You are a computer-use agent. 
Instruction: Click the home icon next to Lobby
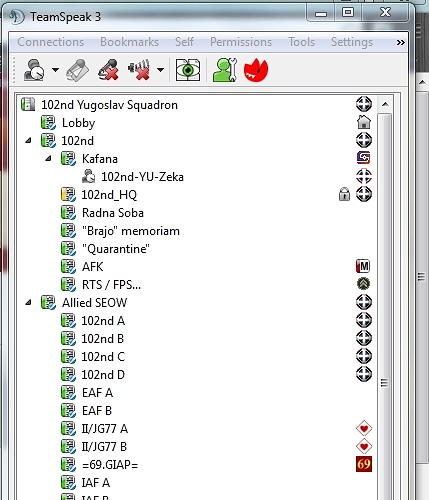coord(364,122)
